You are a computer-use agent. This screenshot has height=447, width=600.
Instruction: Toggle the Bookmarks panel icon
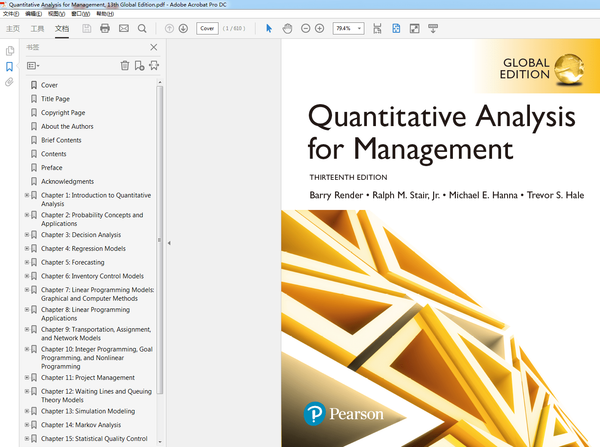coord(10,67)
